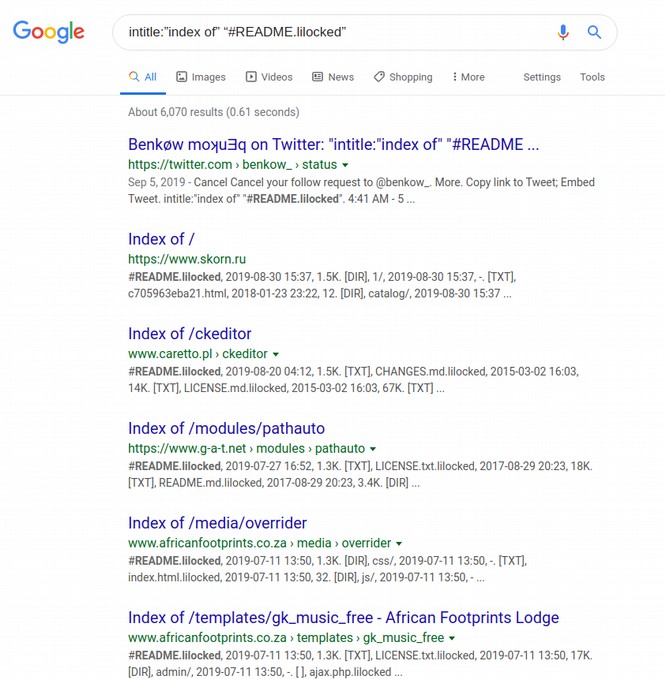The image size is (665, 679).
Task: Click snippet mentioning CHANGES.md.lilocked
Action: (353, 380)
